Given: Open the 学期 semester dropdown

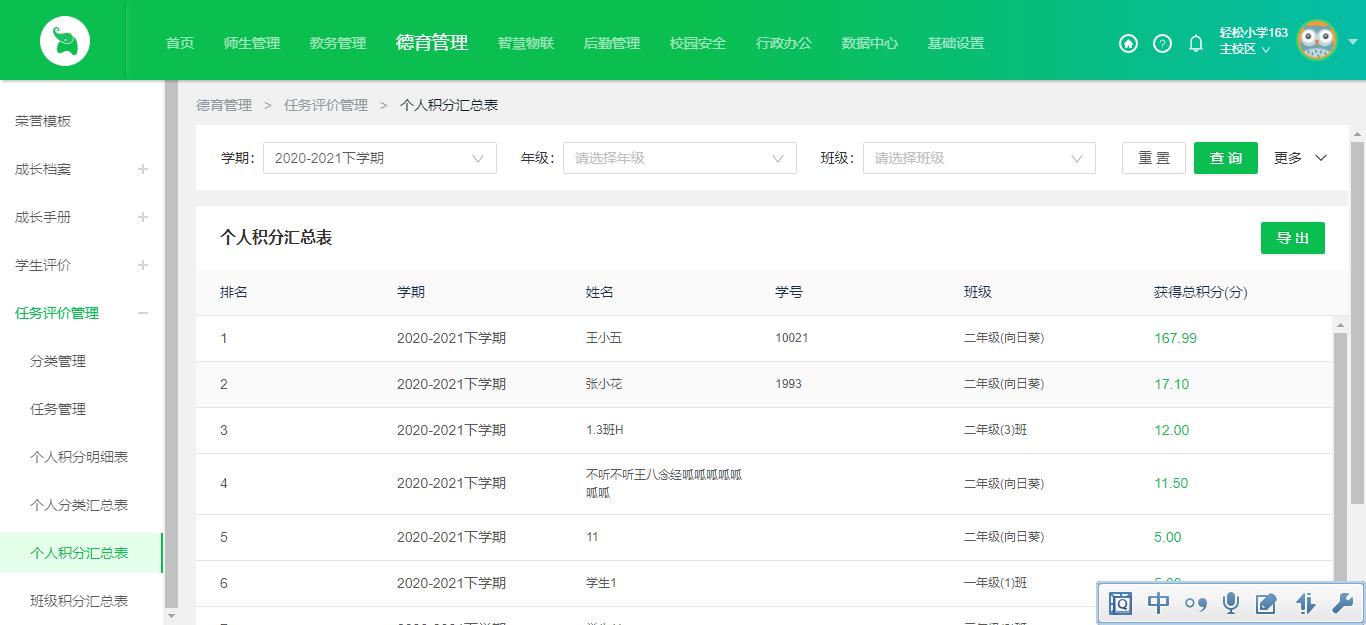Looking at the screenshot, I should [x=380, y=157].
